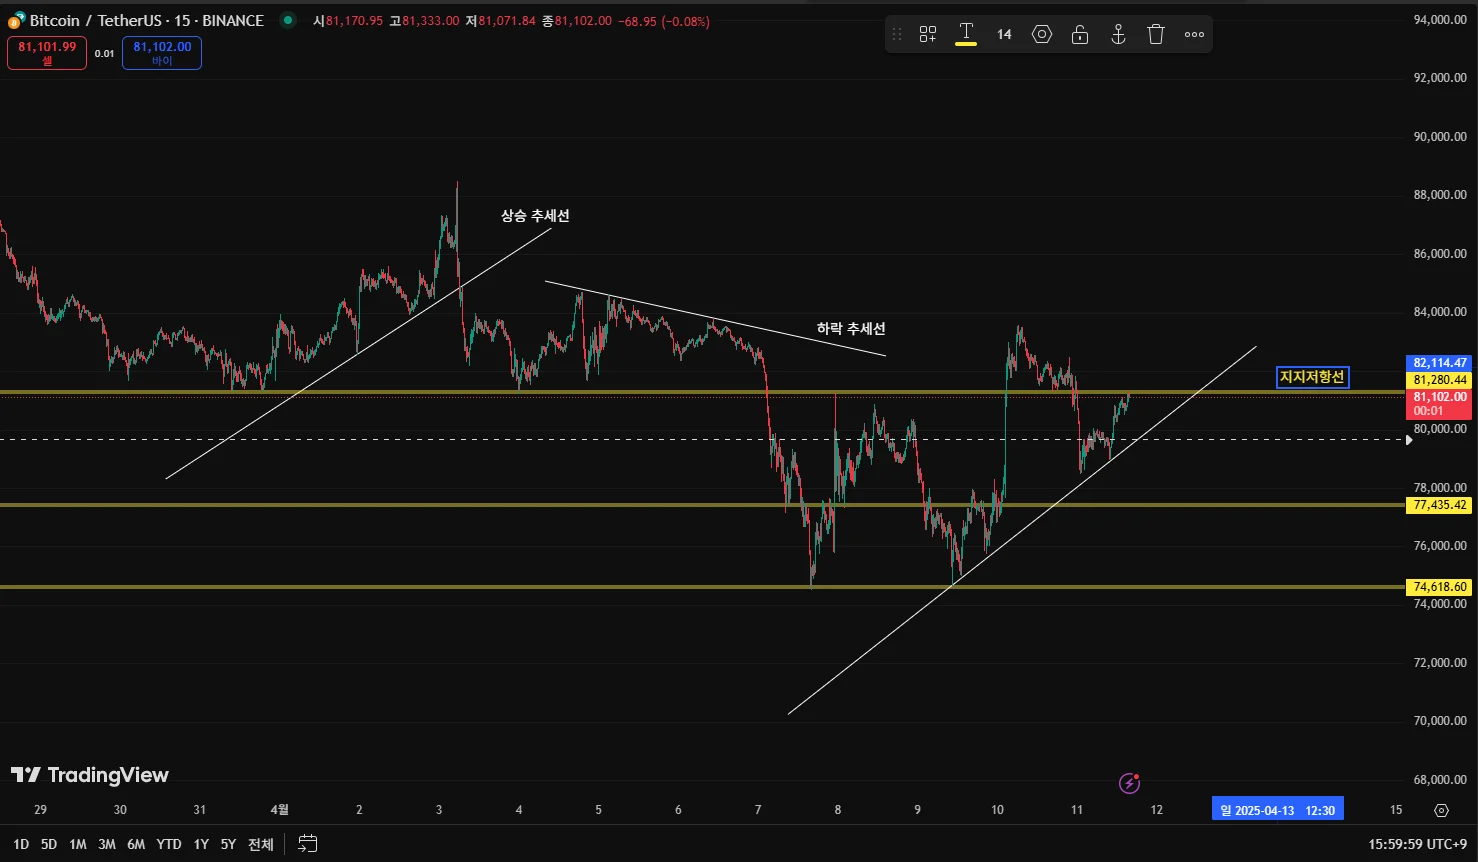Viewport: 1478px width, 862px height.
Task: Open the 15:59:59 UTC+9 timezone menu
Action: [x=1417, y=844]
